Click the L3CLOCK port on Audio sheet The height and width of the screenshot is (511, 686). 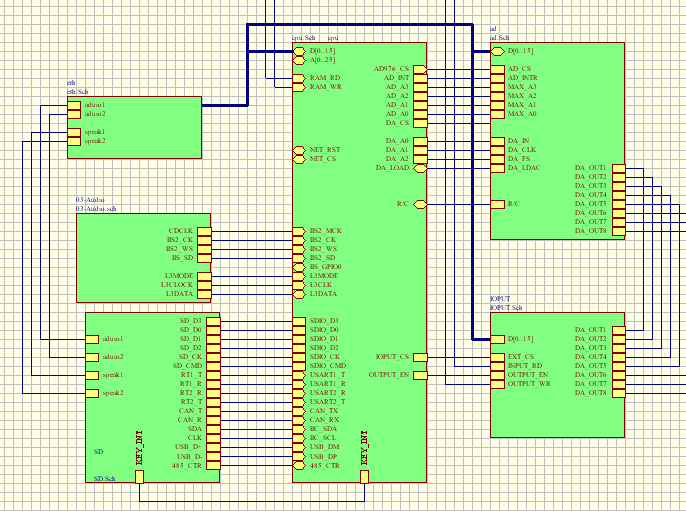coord(204,285)
